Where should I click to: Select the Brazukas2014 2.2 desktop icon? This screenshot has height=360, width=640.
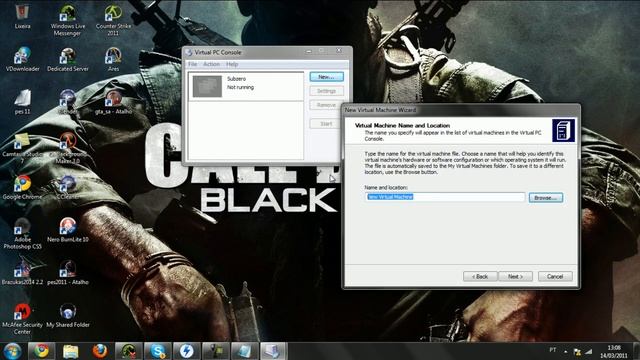tap(22, 272)
